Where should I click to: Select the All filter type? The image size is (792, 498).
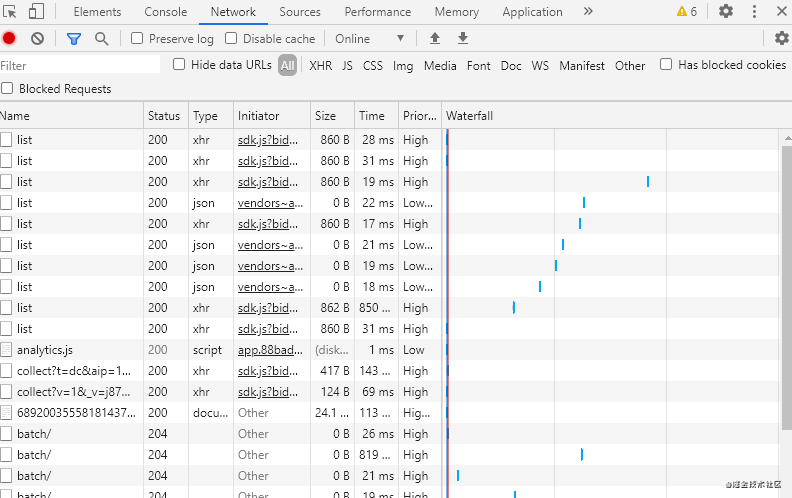(x=287, y=66)
